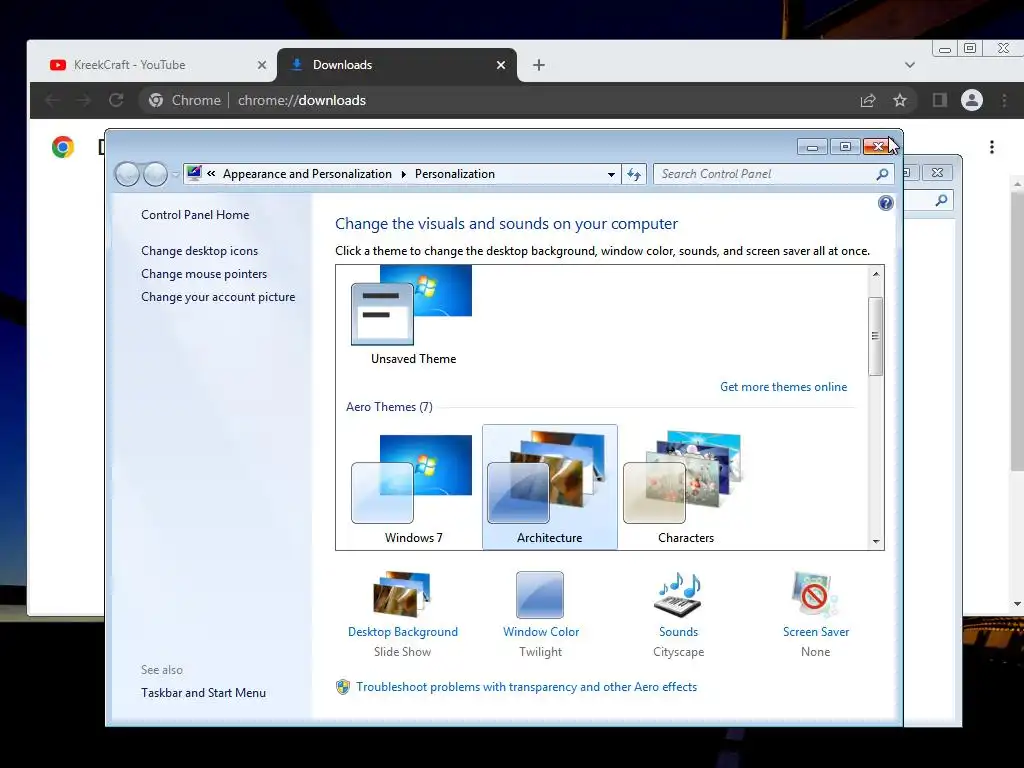Click the share page icon in Chrome
1024x768 pixels.
(x=868, y=100)
